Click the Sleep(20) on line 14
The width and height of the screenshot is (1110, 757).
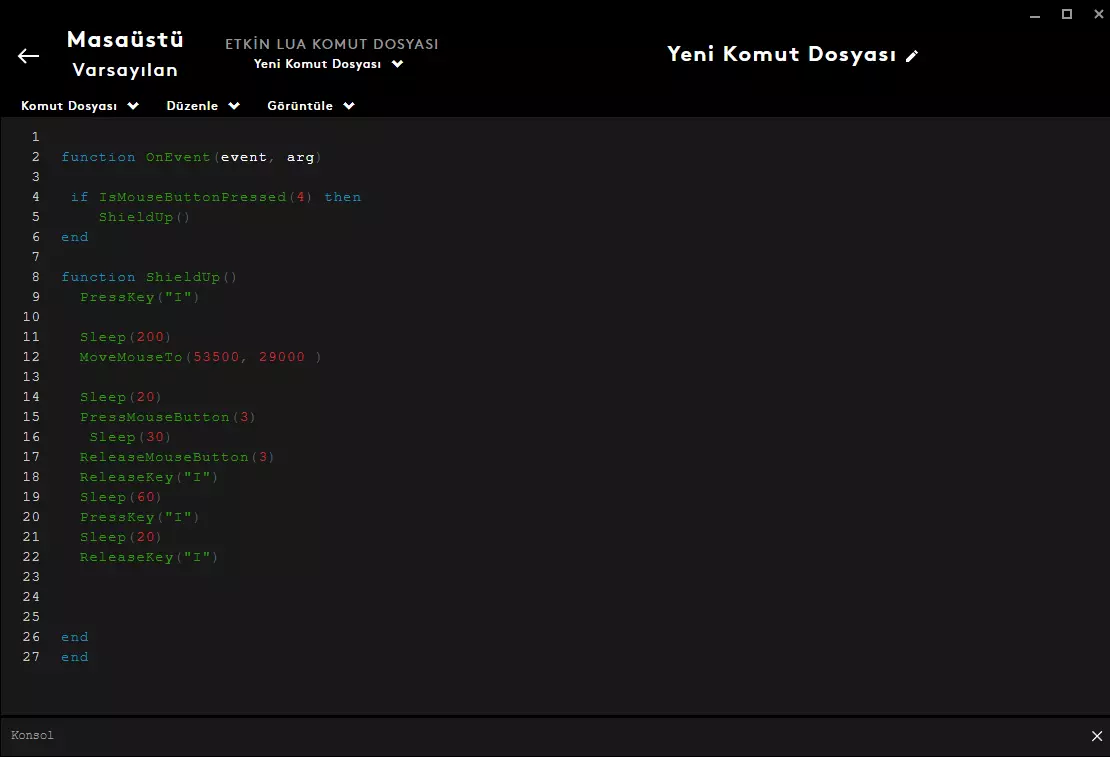(x=120, y=397)
